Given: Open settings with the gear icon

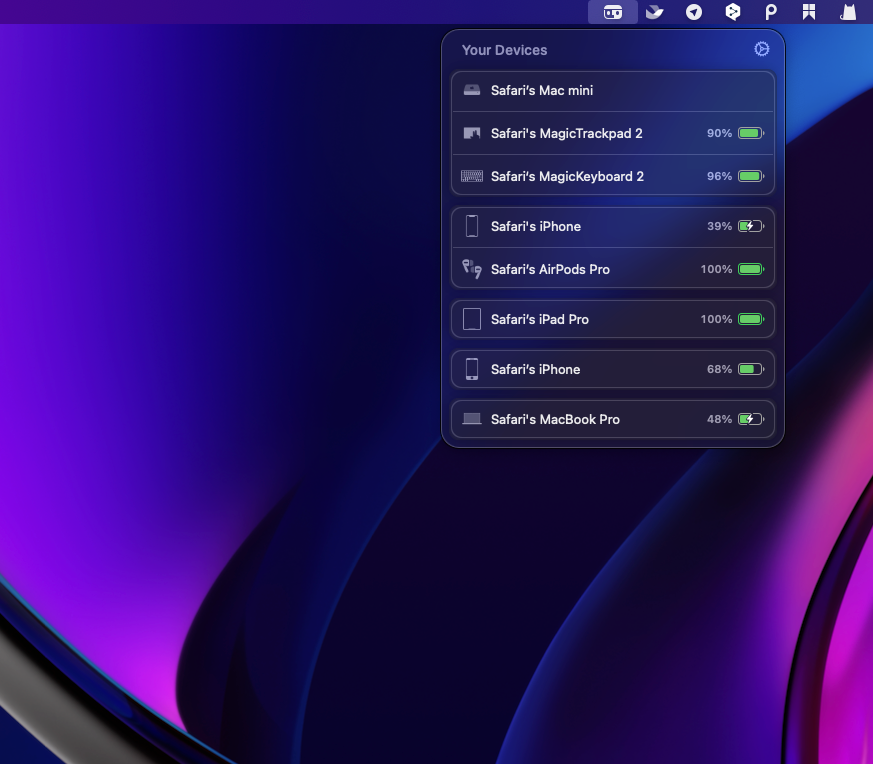Looking at the screenshot, I should (x=762, y=49).
